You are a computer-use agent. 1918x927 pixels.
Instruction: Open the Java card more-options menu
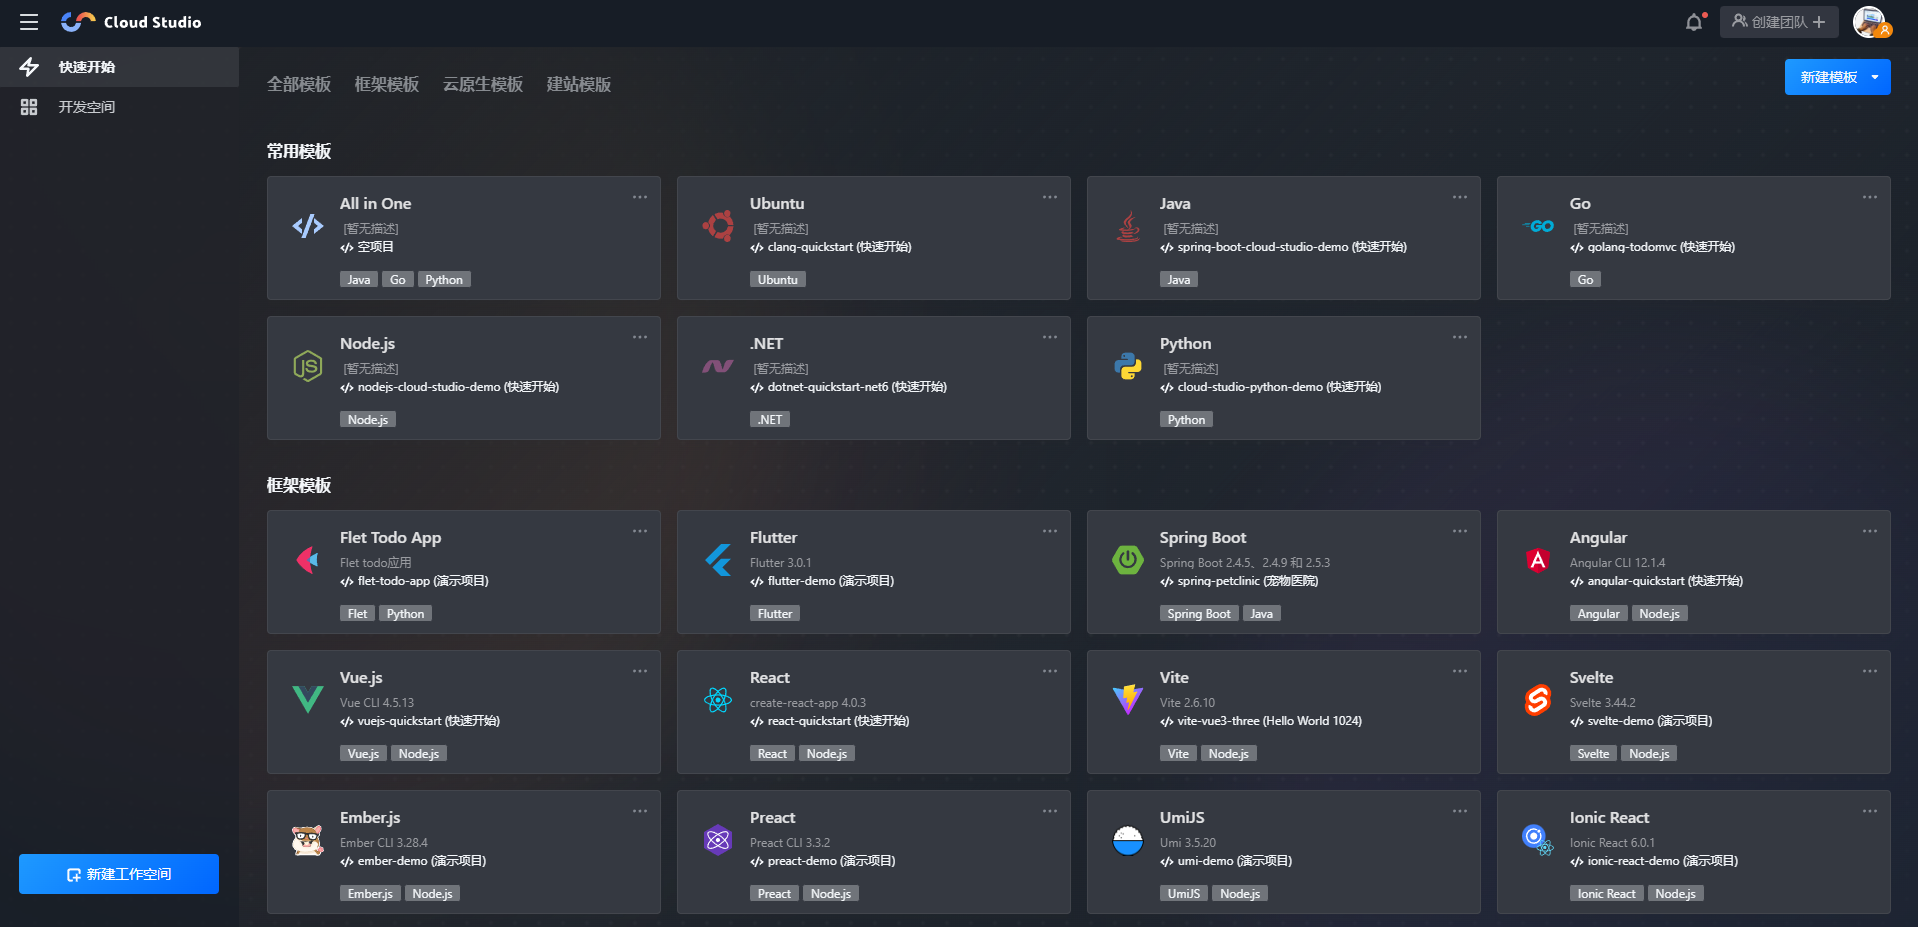tap(1460, 197)
